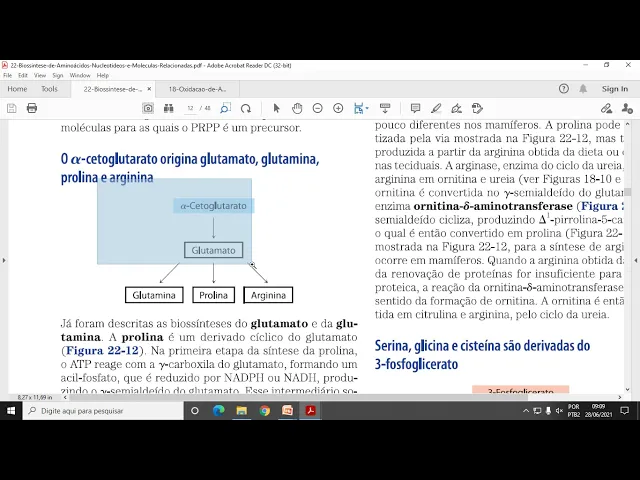This screenshot has height=480, width=640.
Task: Click the page number input field
Action: [190, 108]
